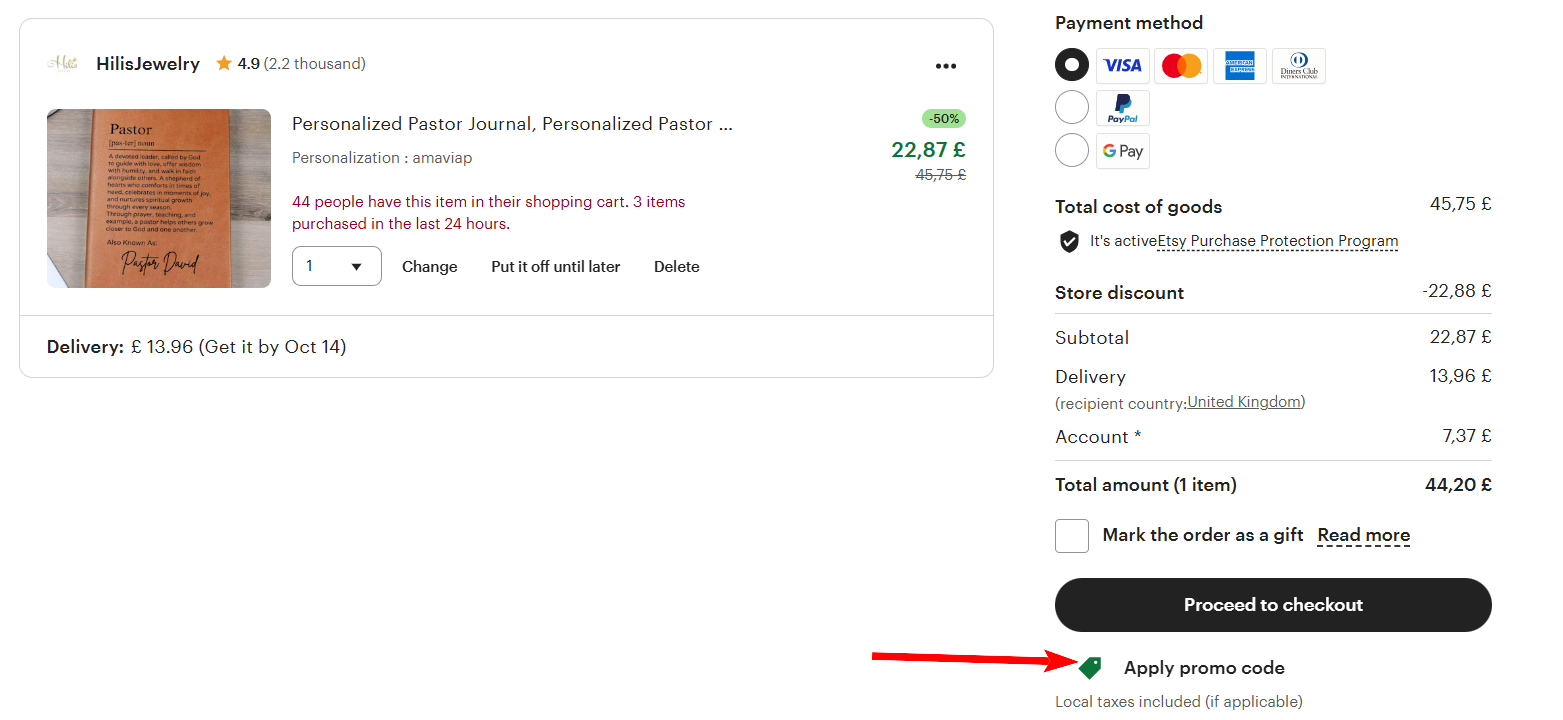Click the PayPal logo icon
The height and width of the screenshot is (720, 1563).
click(1123, 108)
